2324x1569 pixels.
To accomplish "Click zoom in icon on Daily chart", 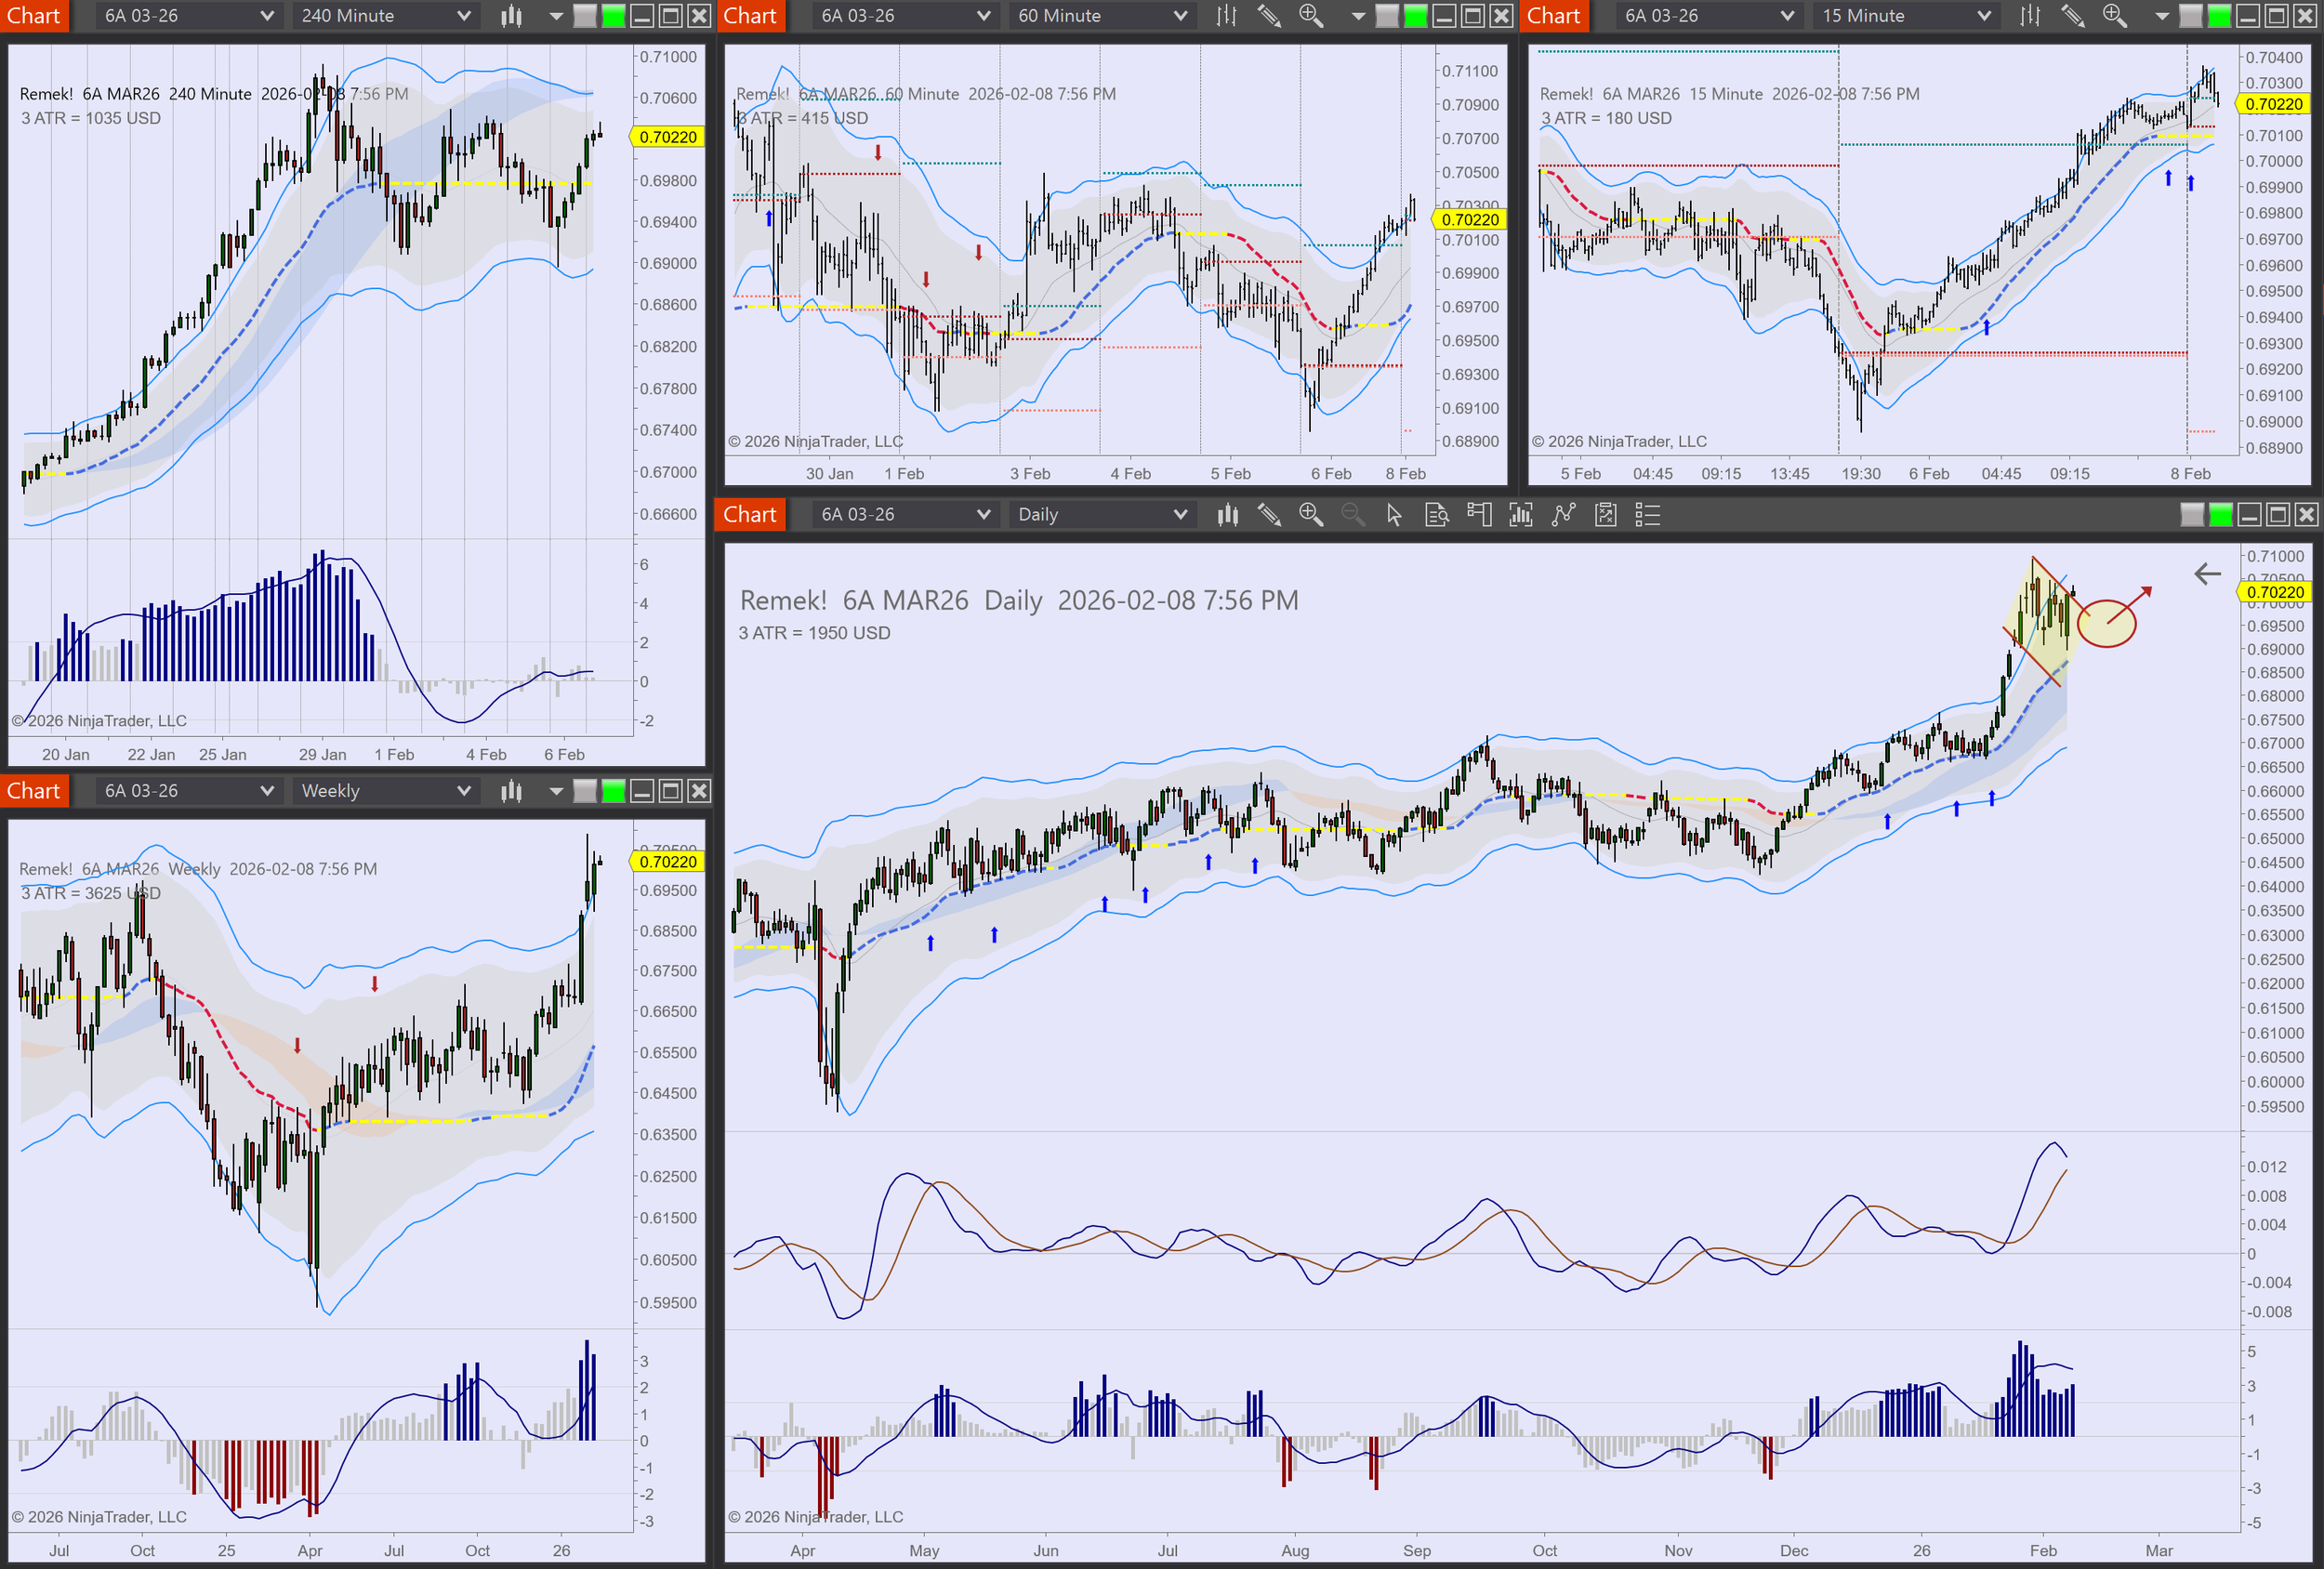I will (x=1310, y=515).
